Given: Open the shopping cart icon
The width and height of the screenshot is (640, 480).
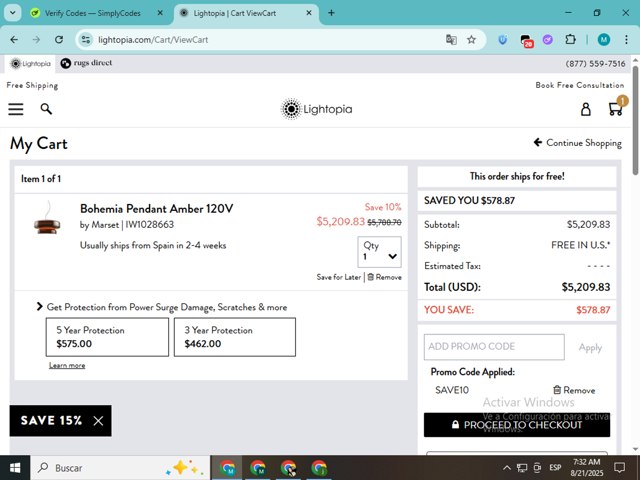Looking at the screenshot, I should coord(616,108).
